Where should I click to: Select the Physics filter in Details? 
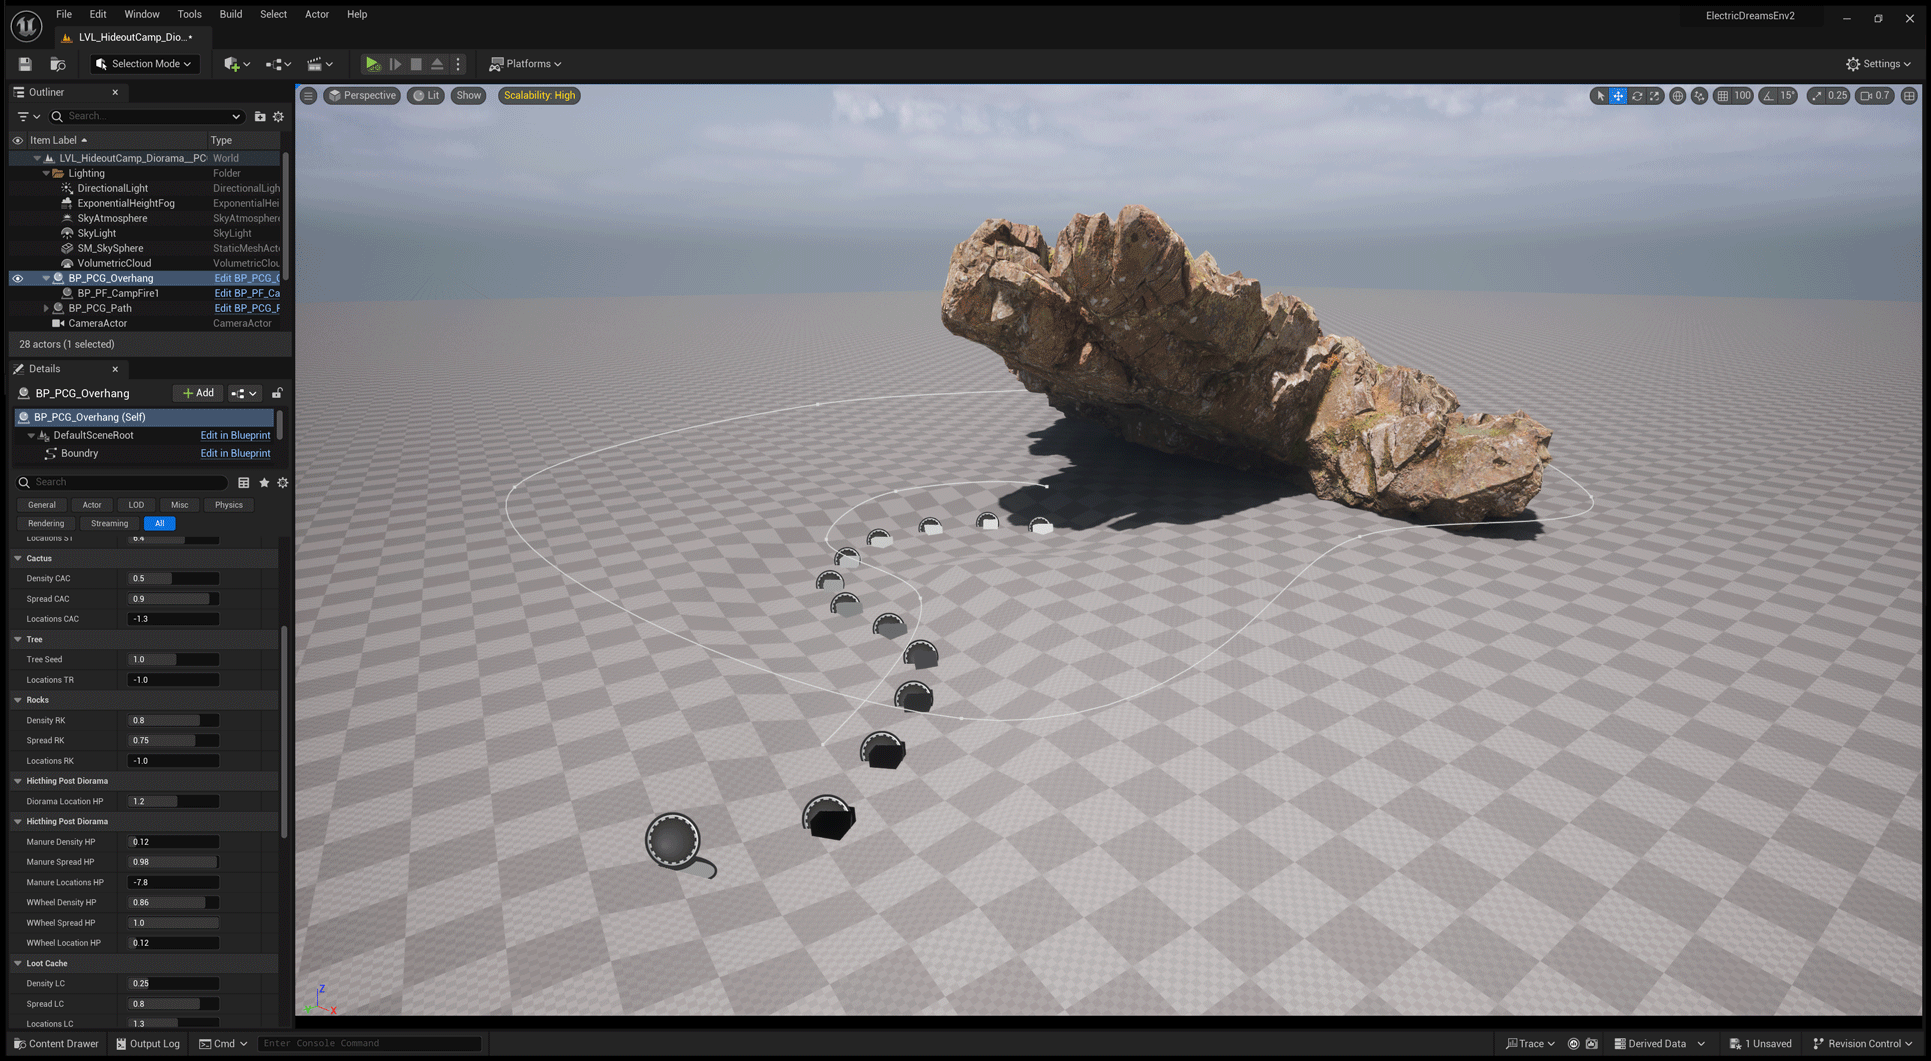229,505
